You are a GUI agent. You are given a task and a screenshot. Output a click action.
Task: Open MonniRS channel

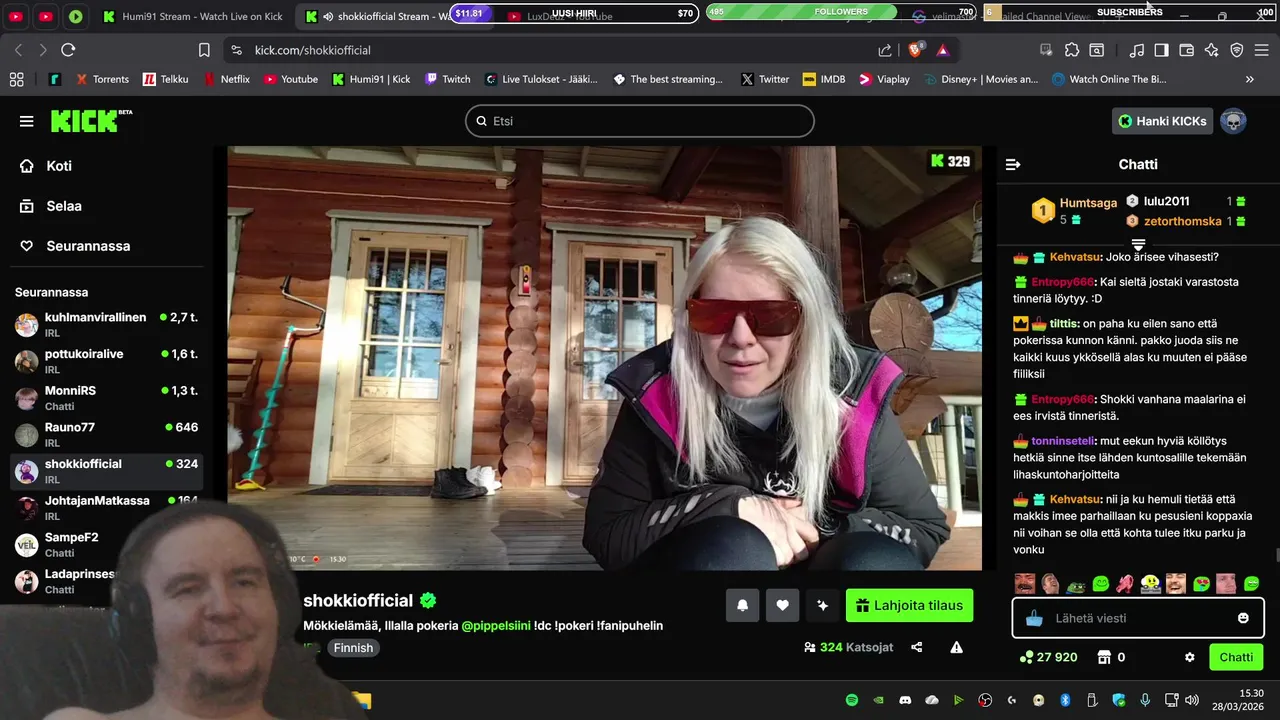[106, 398]
